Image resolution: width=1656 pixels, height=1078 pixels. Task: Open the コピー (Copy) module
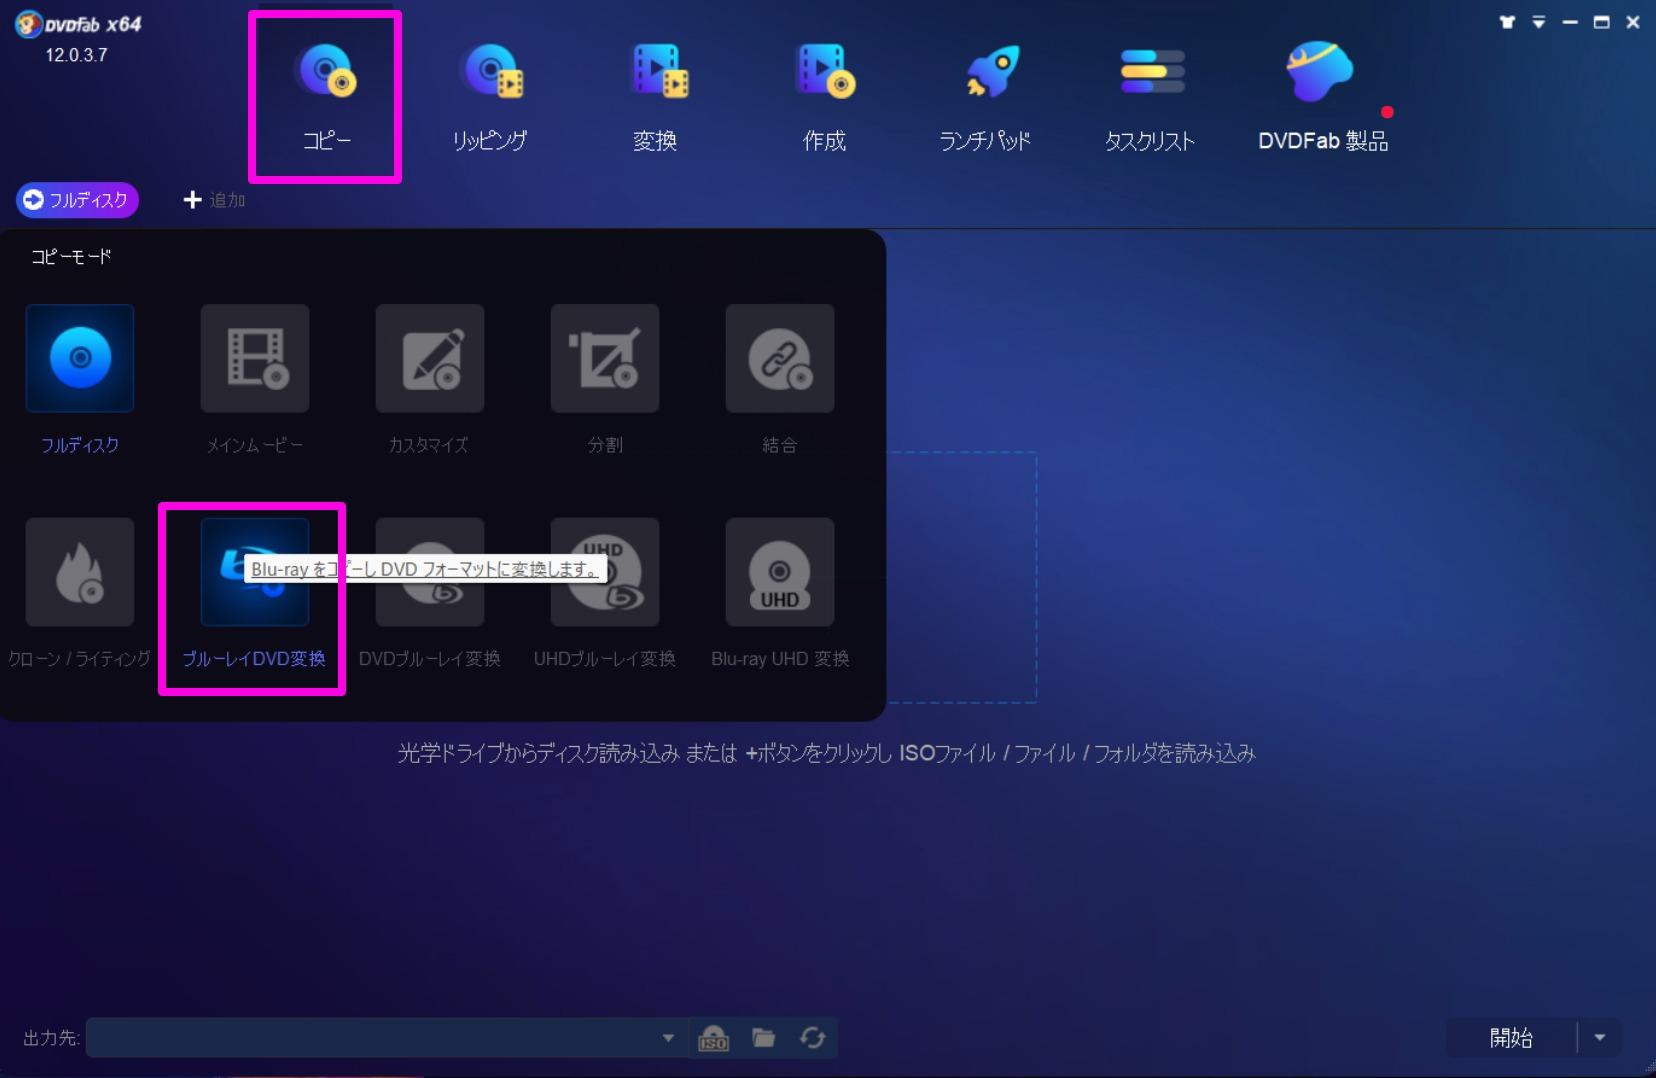(x=326, y=97)
